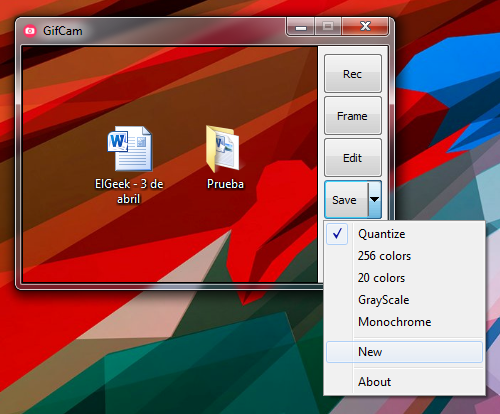Open the Edit button
This screenshot has height=414, width=500.
[353, 158]
